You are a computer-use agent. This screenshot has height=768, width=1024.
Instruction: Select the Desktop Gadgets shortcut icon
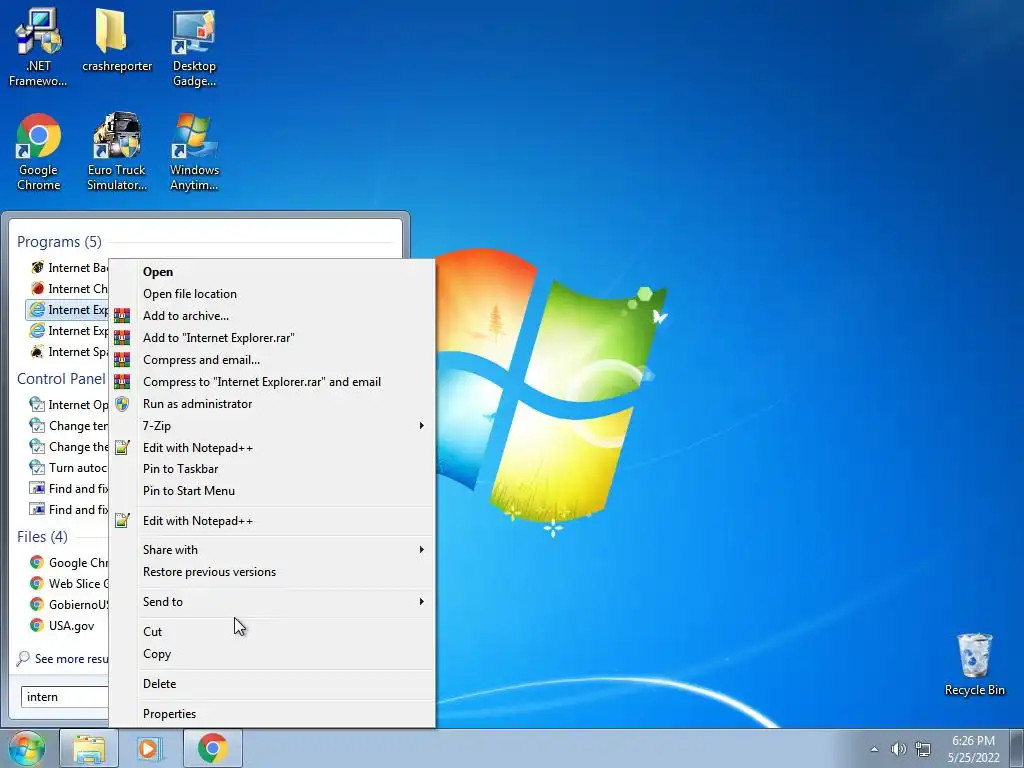[x=194, y=47]
